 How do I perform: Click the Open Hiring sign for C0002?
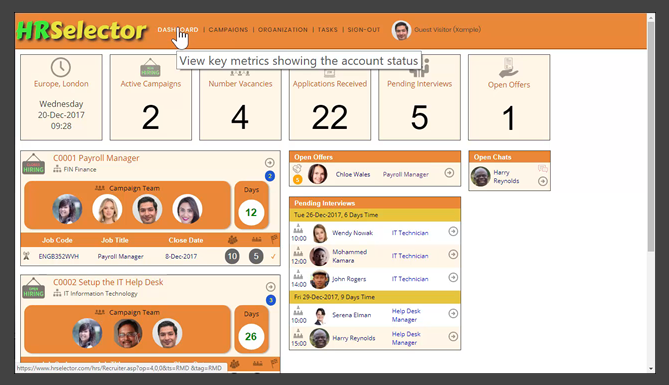point(33,288)
